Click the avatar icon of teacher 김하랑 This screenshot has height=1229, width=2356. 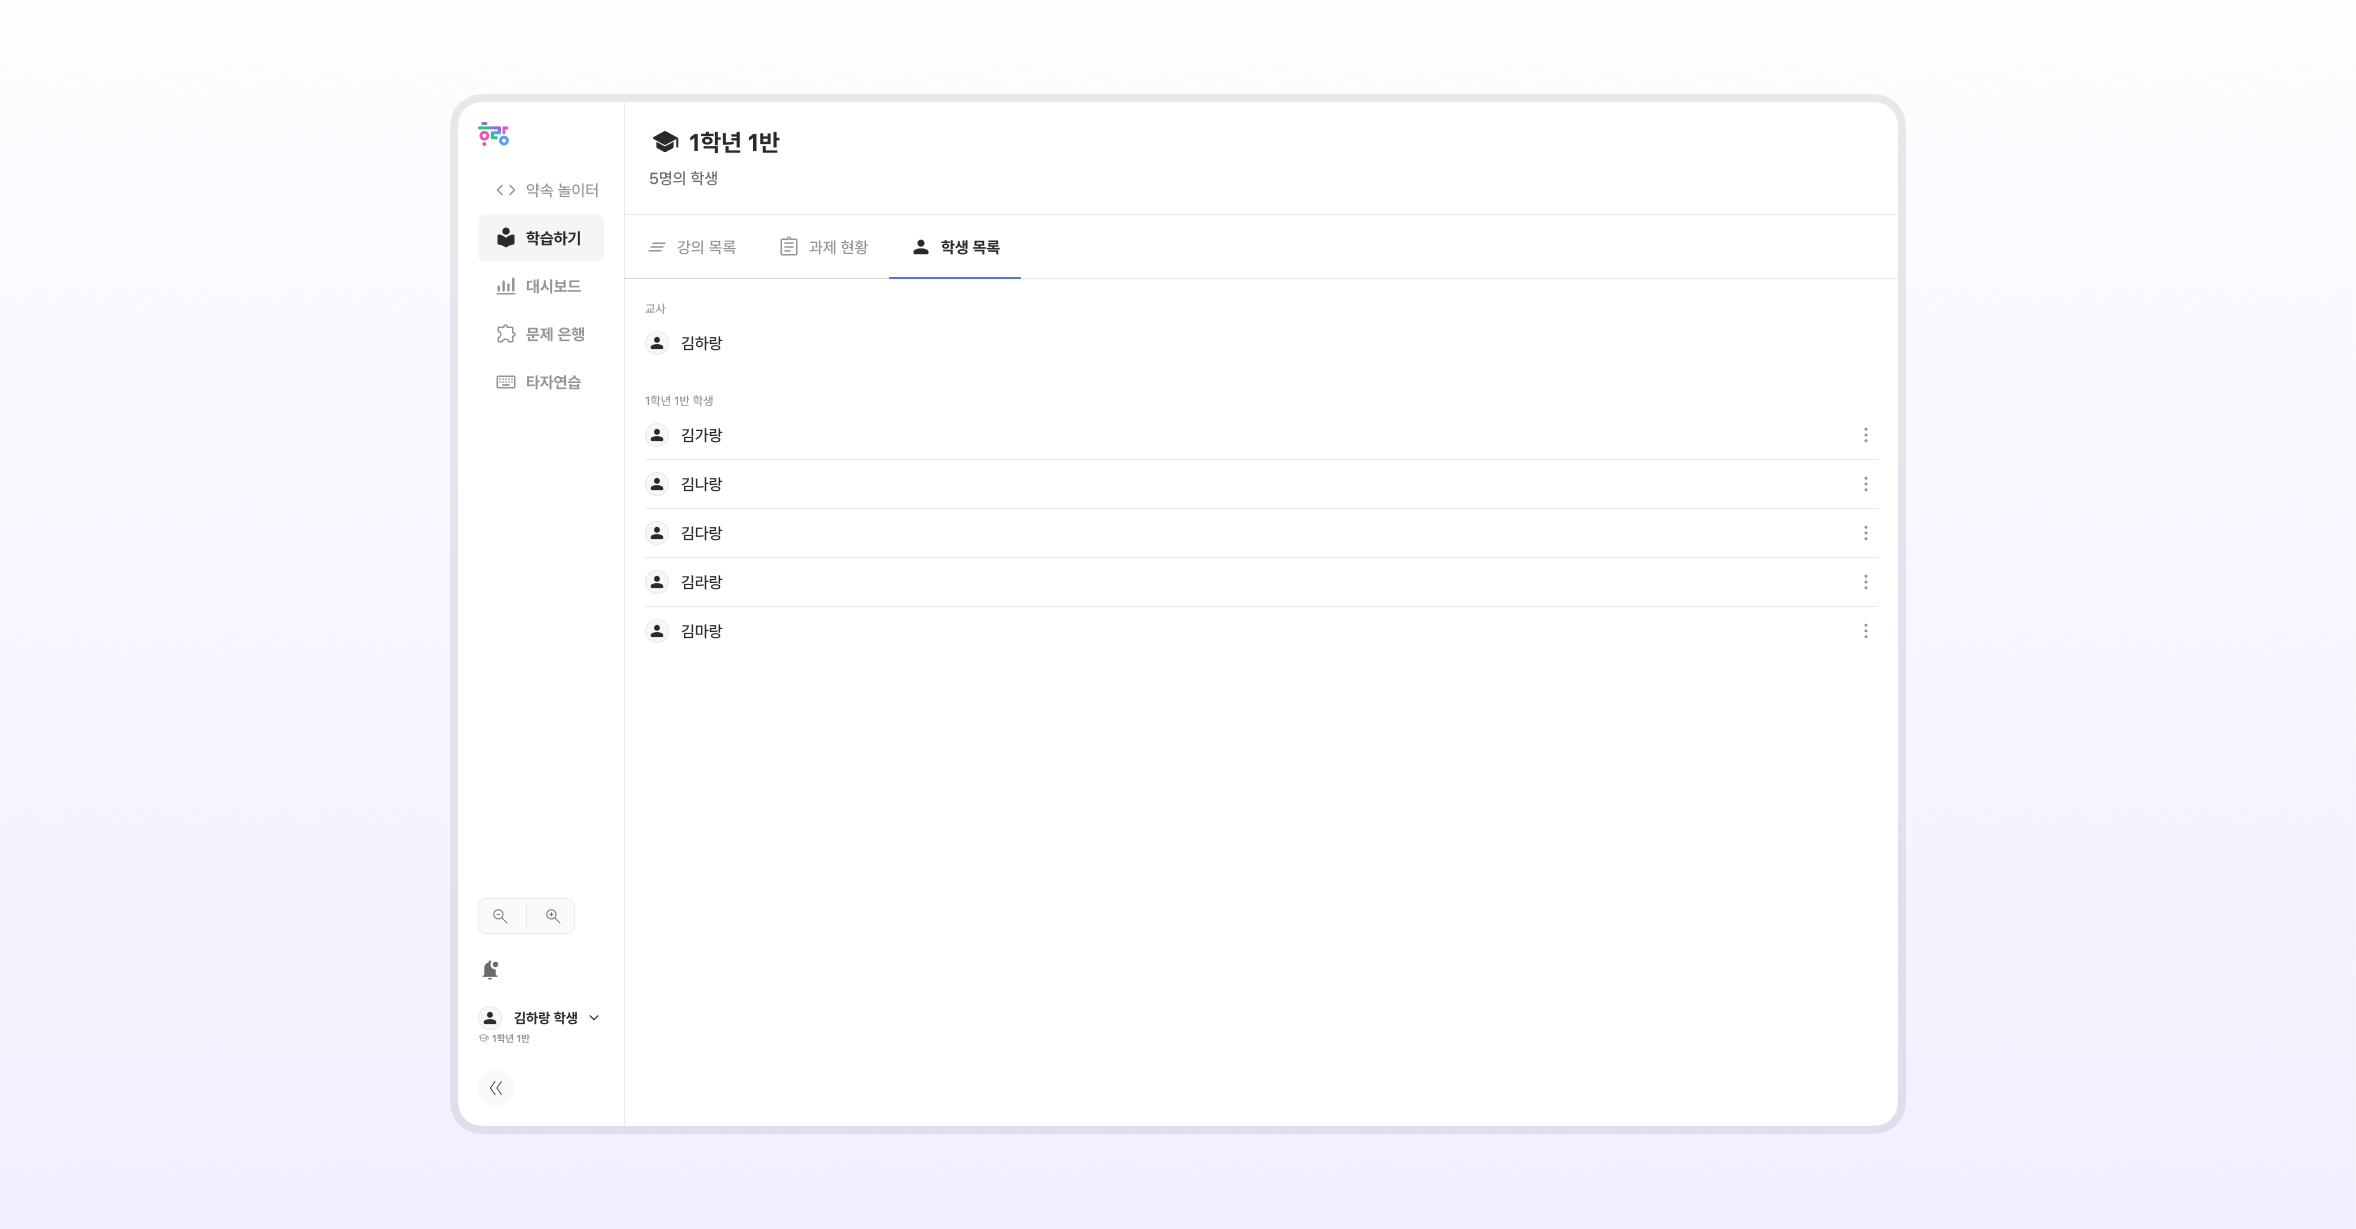(x=657, y=343)
